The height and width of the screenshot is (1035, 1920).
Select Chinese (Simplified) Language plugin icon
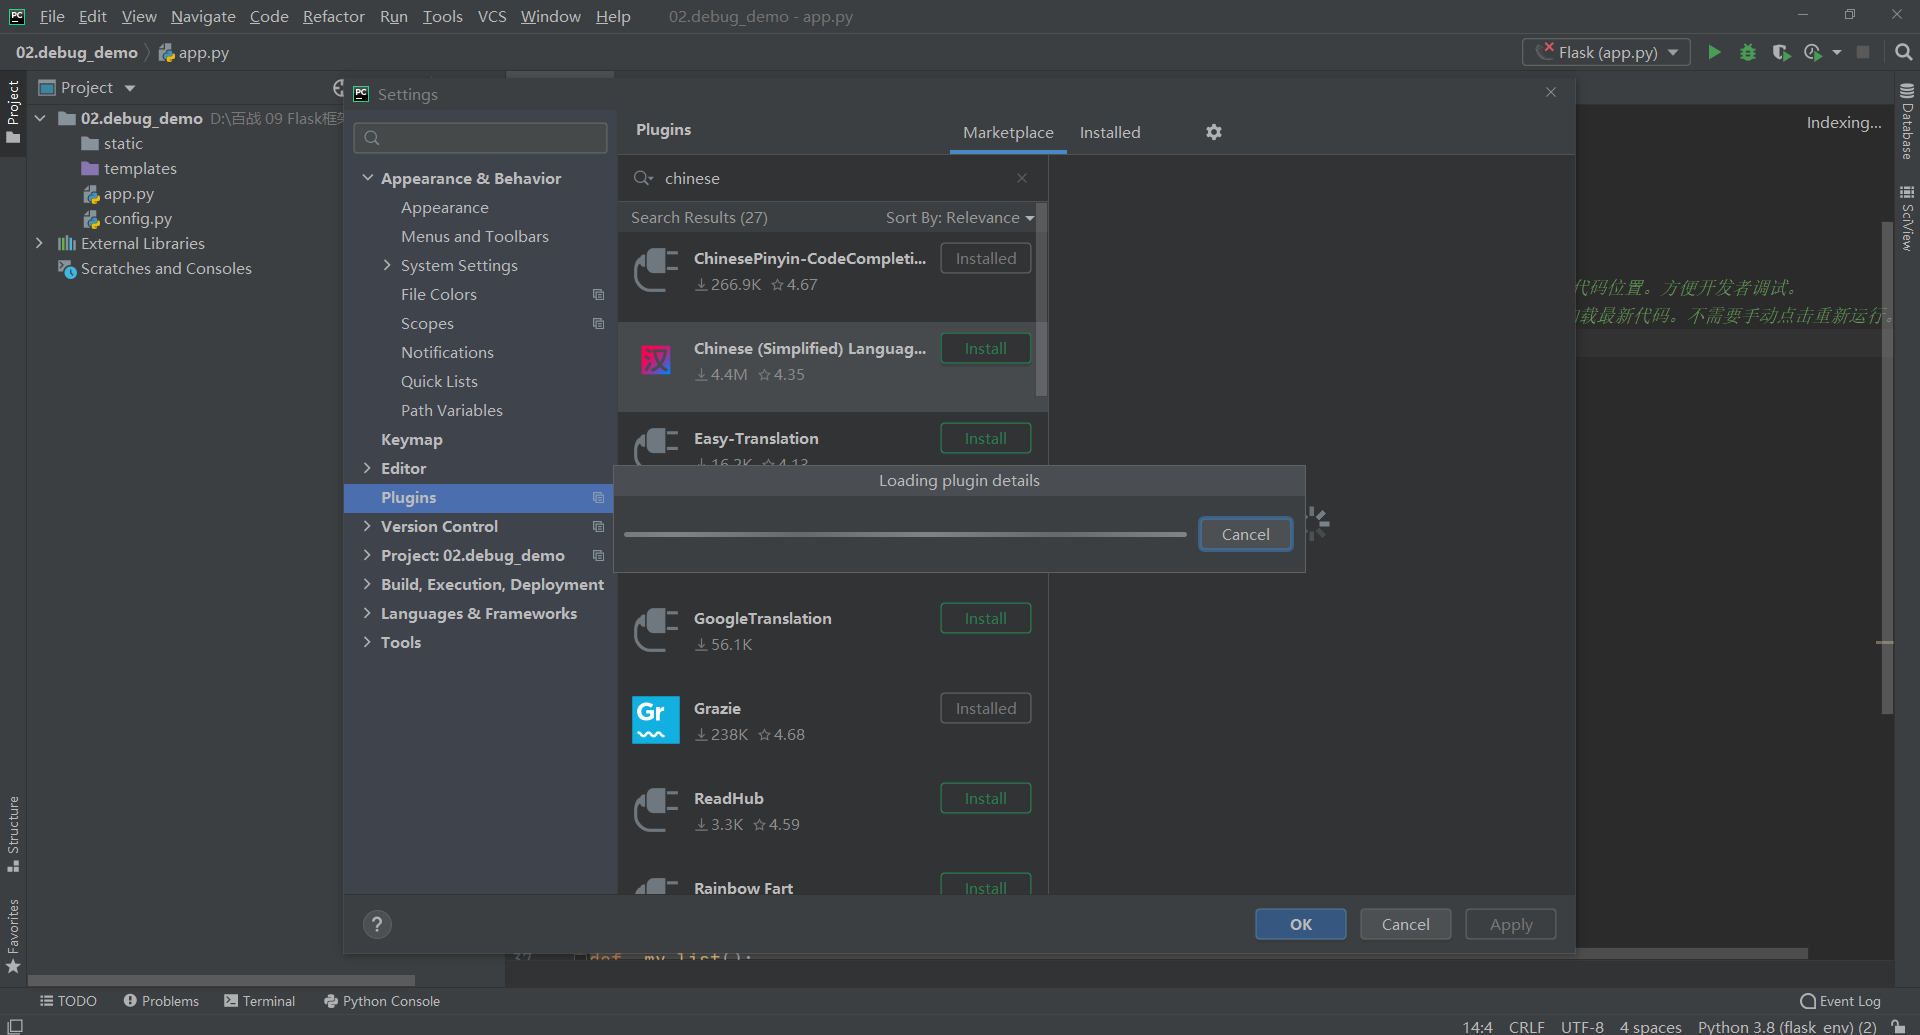[x=656, y=360]
